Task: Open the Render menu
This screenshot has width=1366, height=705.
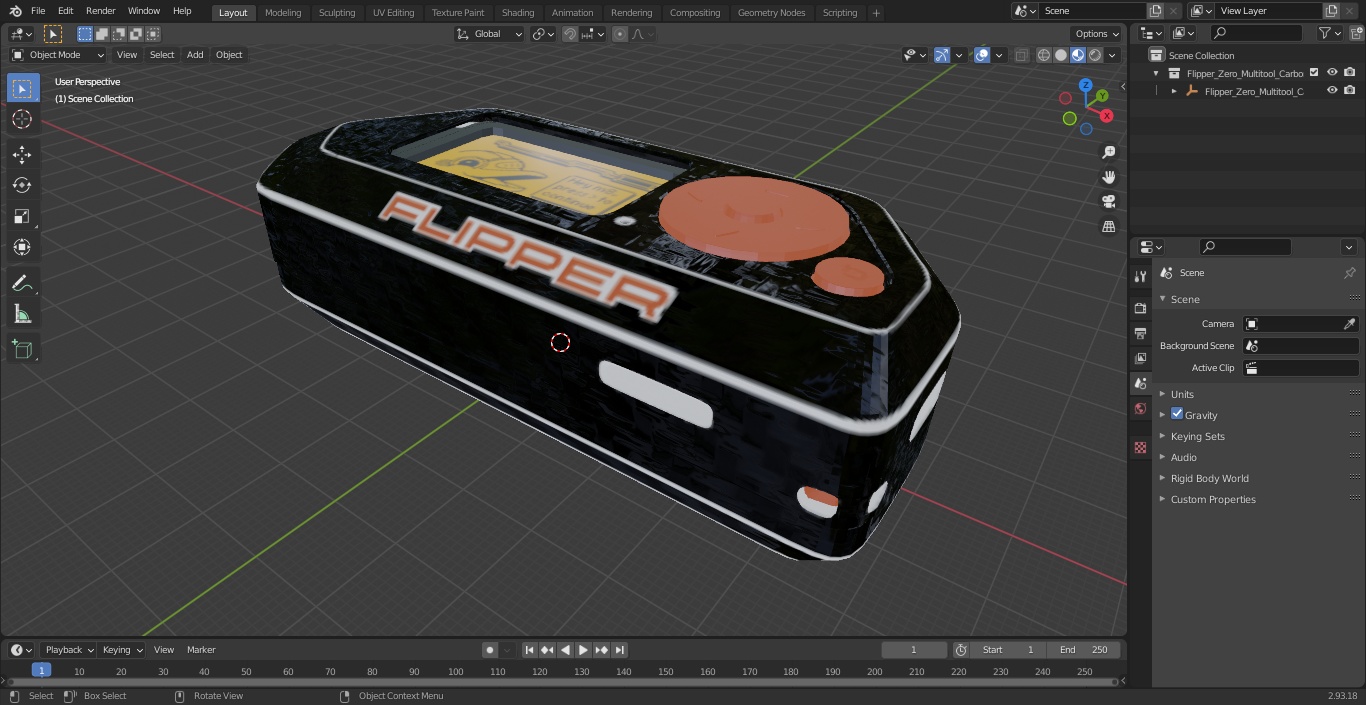Action: [x=101, y=11]
